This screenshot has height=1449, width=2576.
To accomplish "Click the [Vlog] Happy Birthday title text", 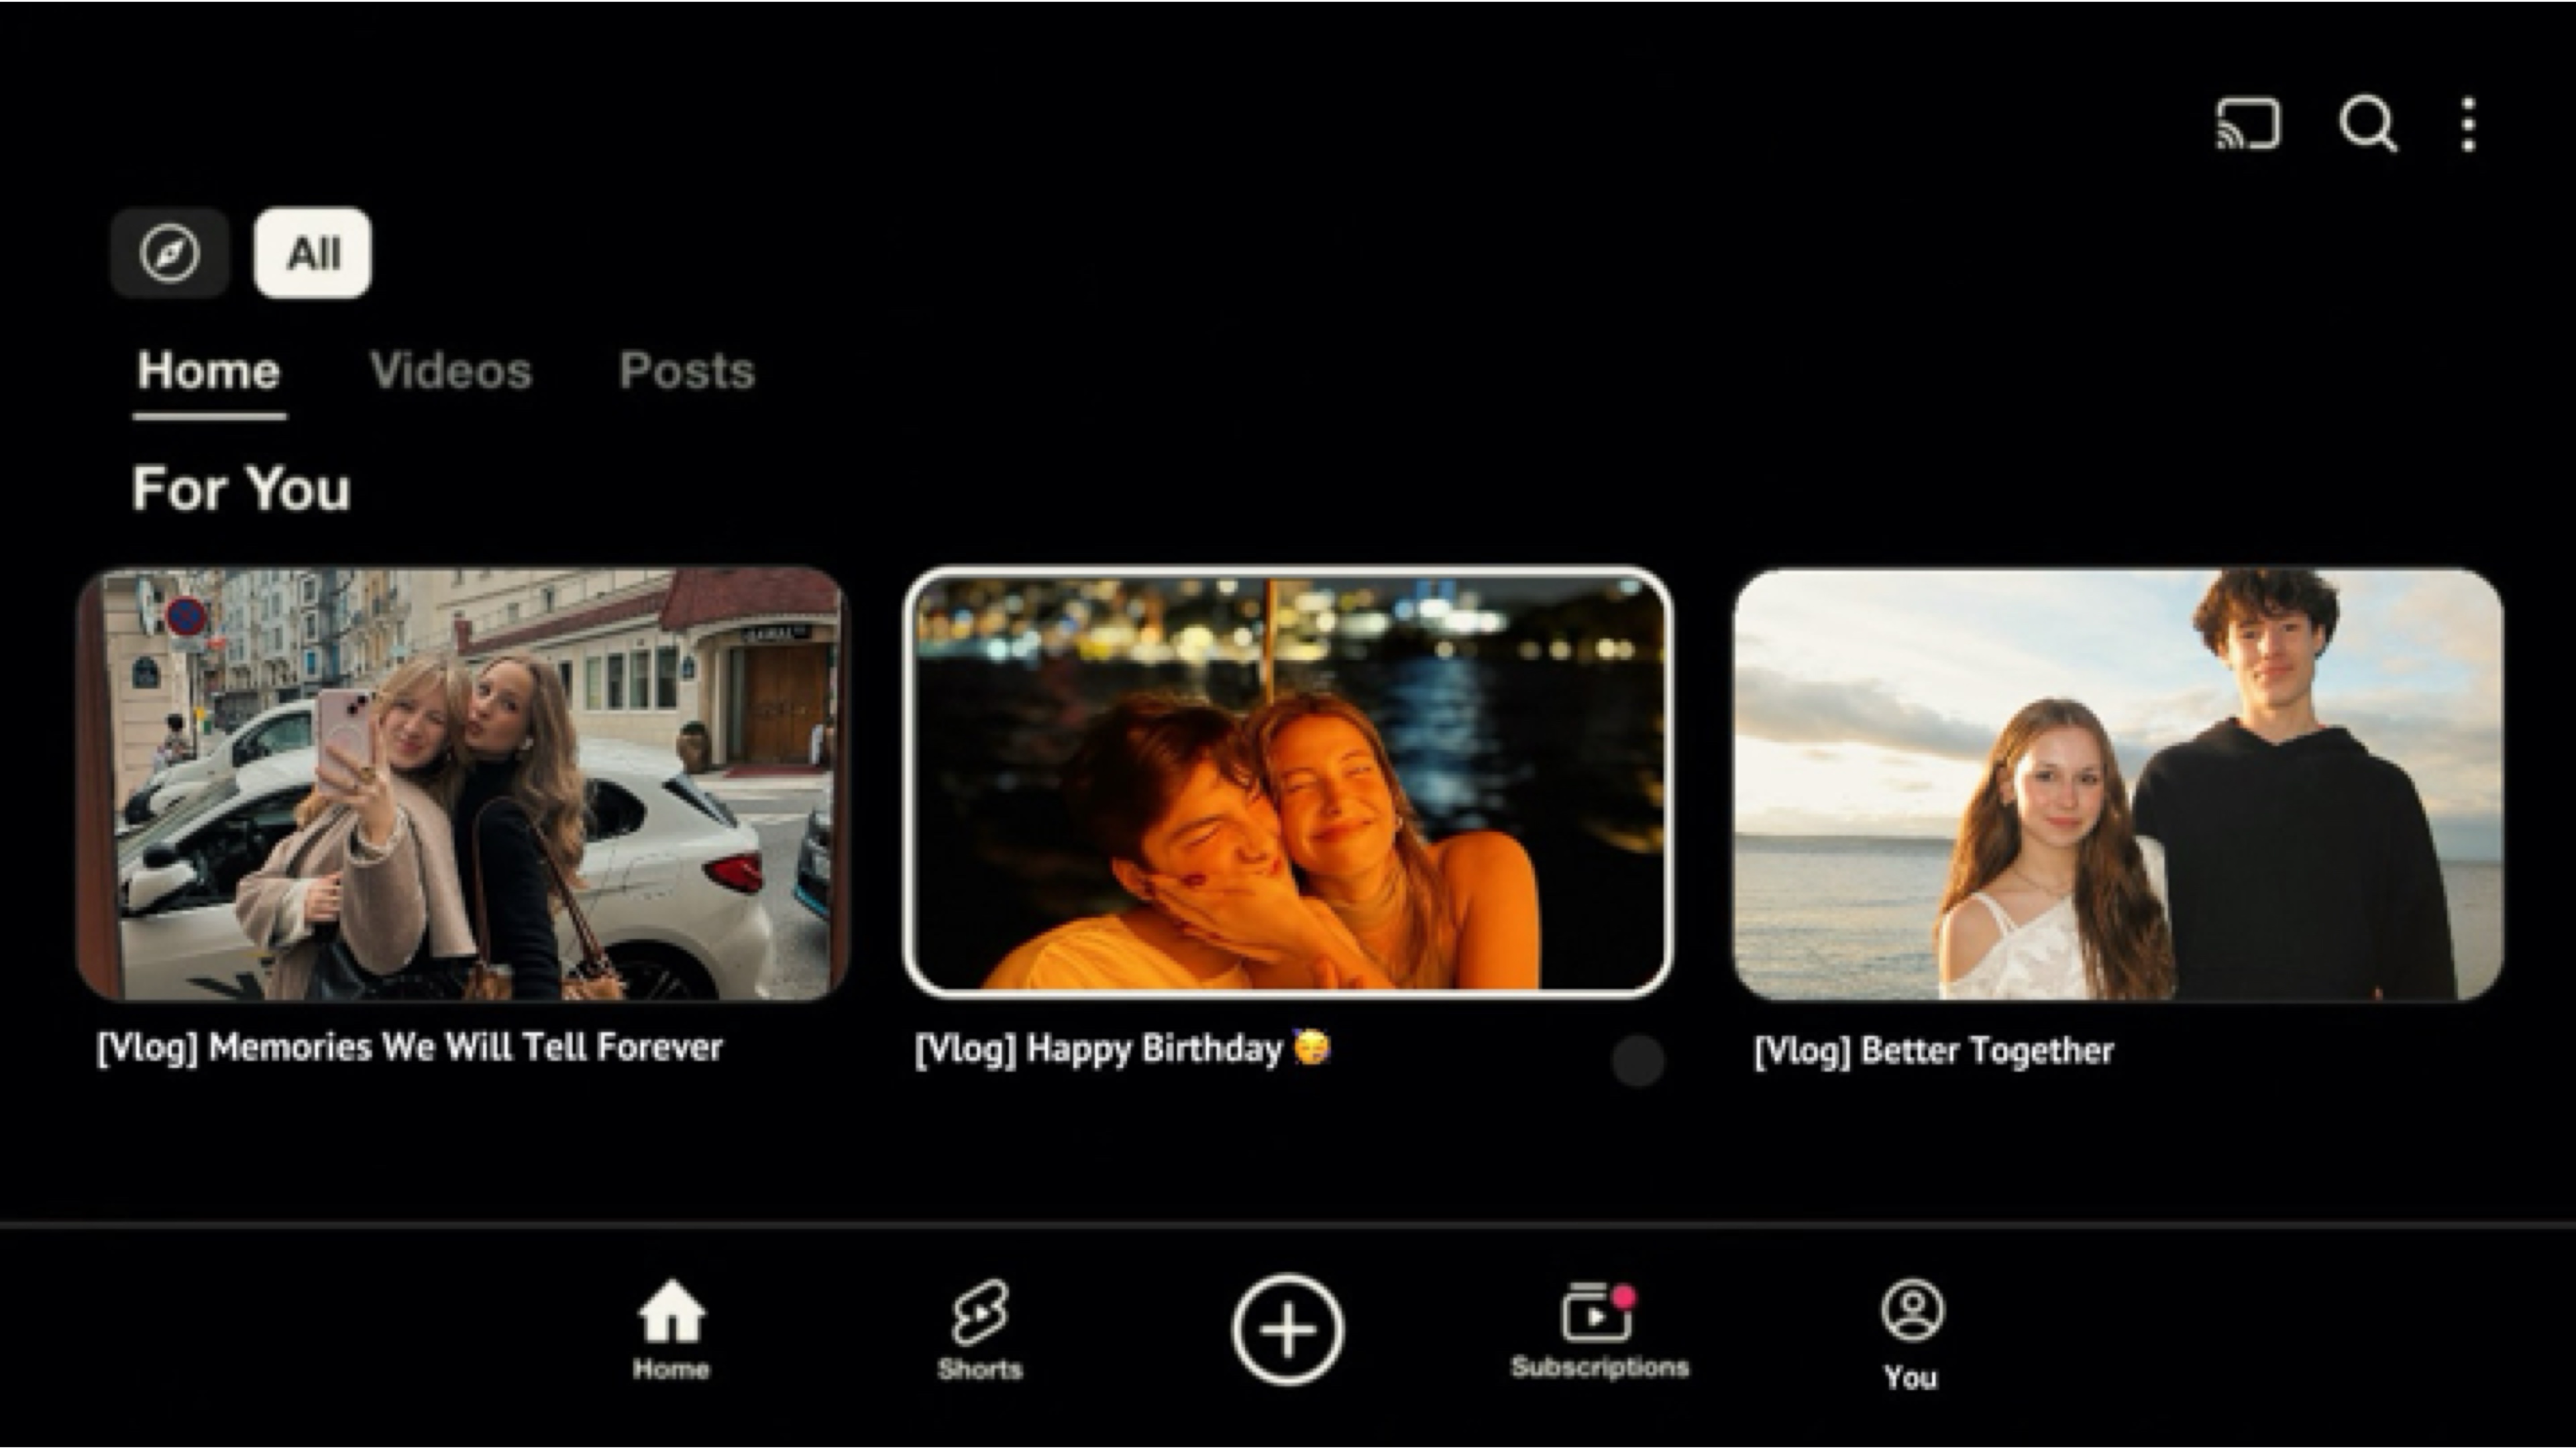I will [1122, 1048].
